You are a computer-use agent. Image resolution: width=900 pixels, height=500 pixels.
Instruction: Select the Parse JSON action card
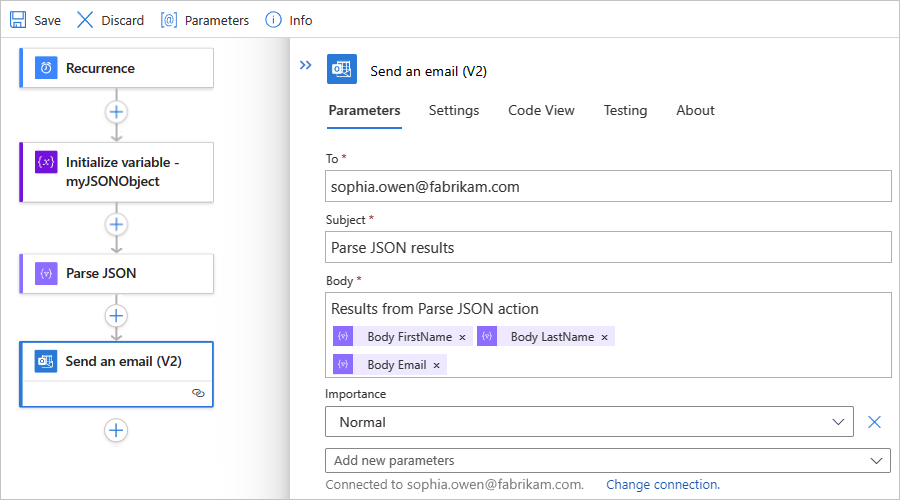click(116, 273)
